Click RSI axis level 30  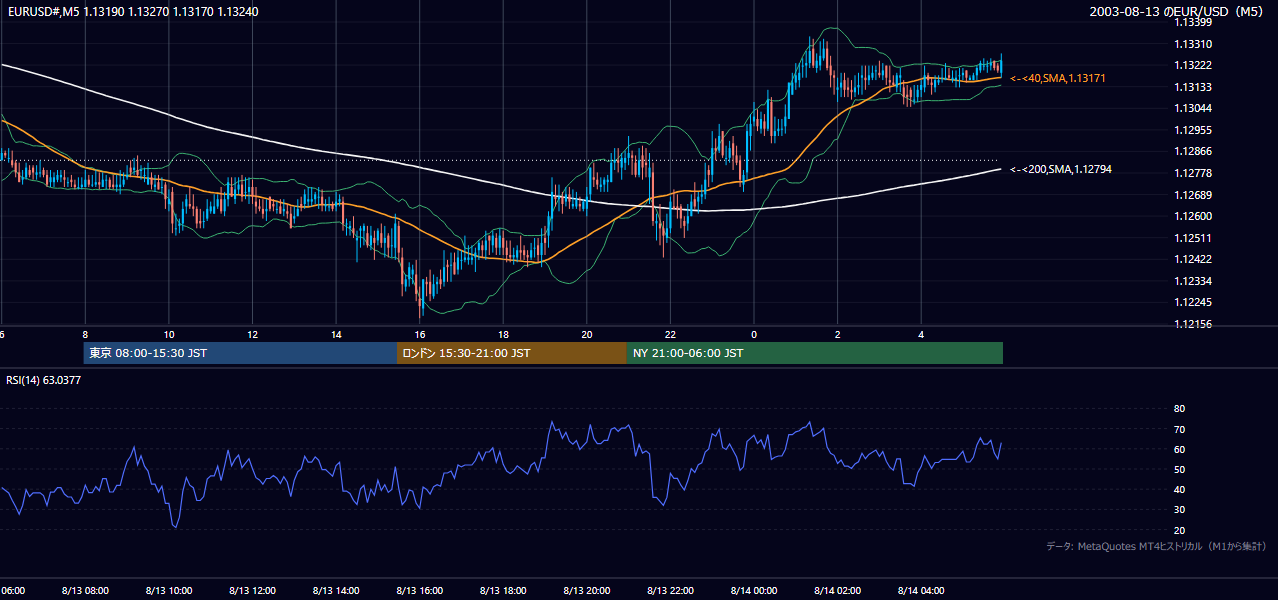(1179, 510)
